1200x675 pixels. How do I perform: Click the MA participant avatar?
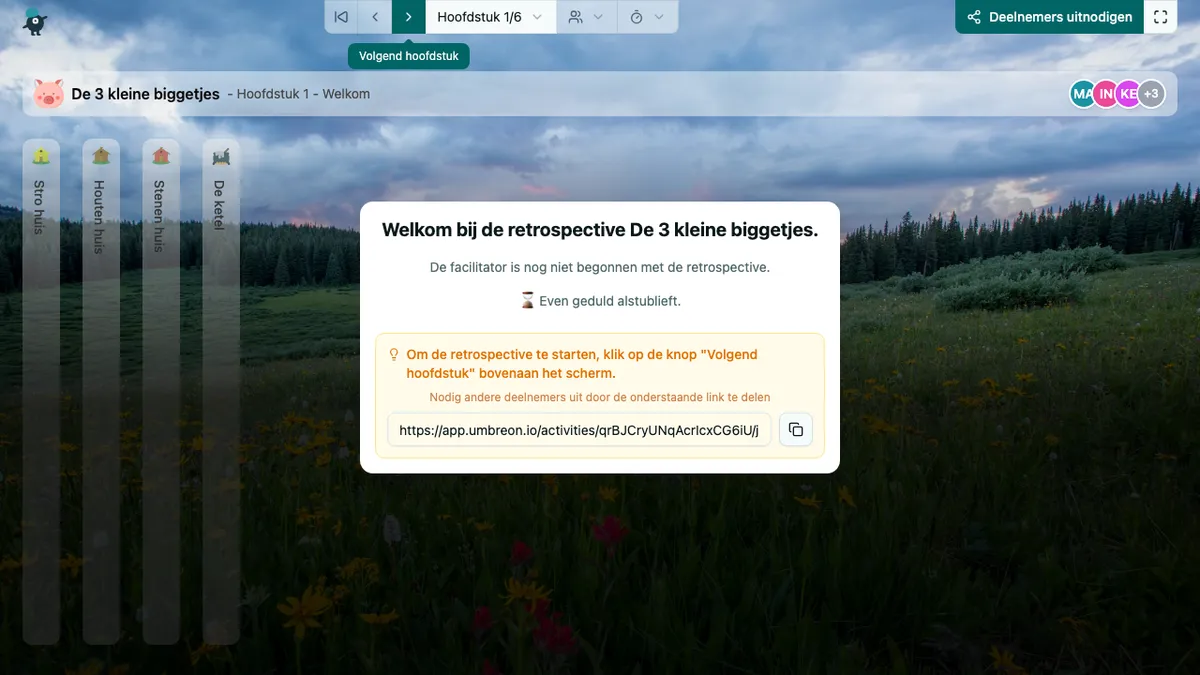(1082, 93)
